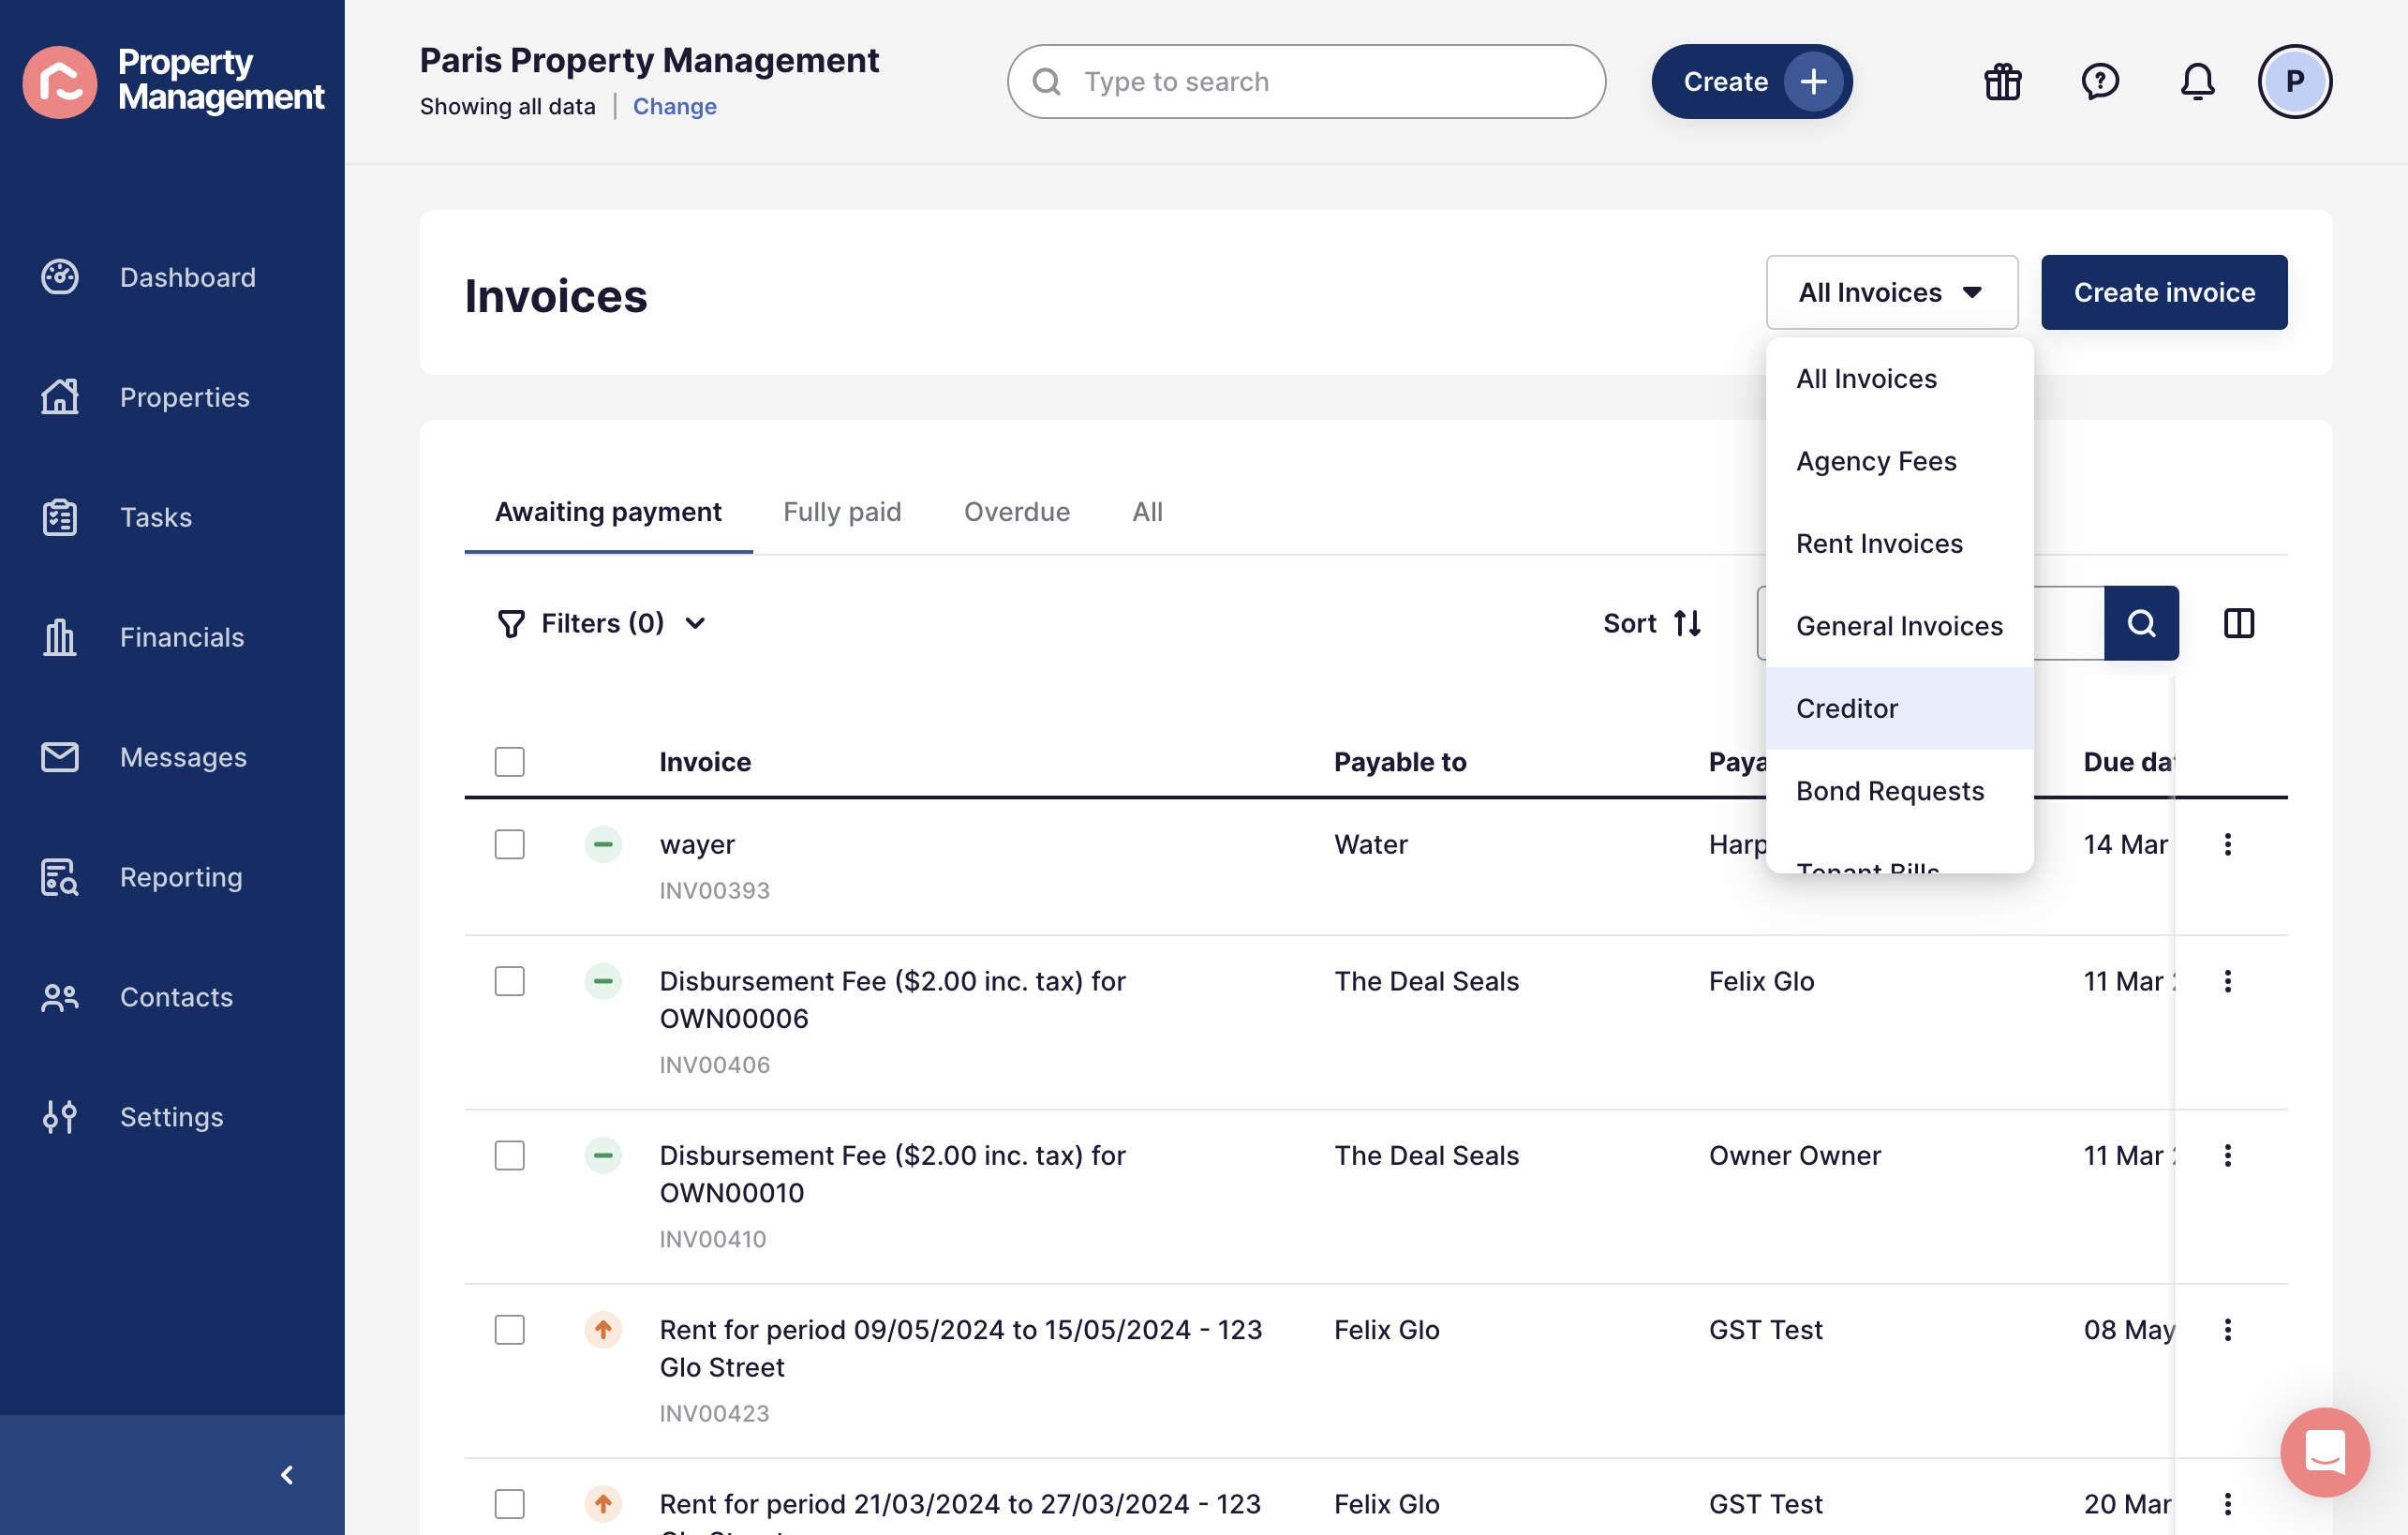Click the Change data link

point(674,106)
